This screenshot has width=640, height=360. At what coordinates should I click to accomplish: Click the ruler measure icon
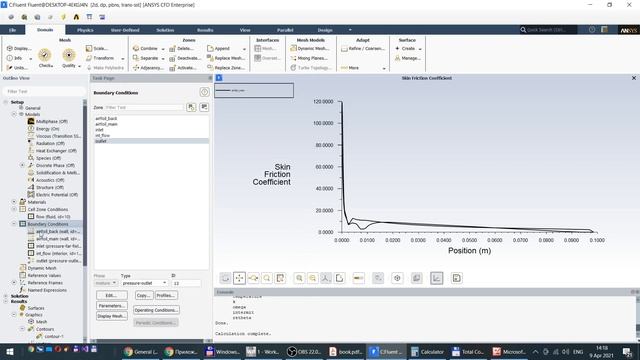coord(358,278)
